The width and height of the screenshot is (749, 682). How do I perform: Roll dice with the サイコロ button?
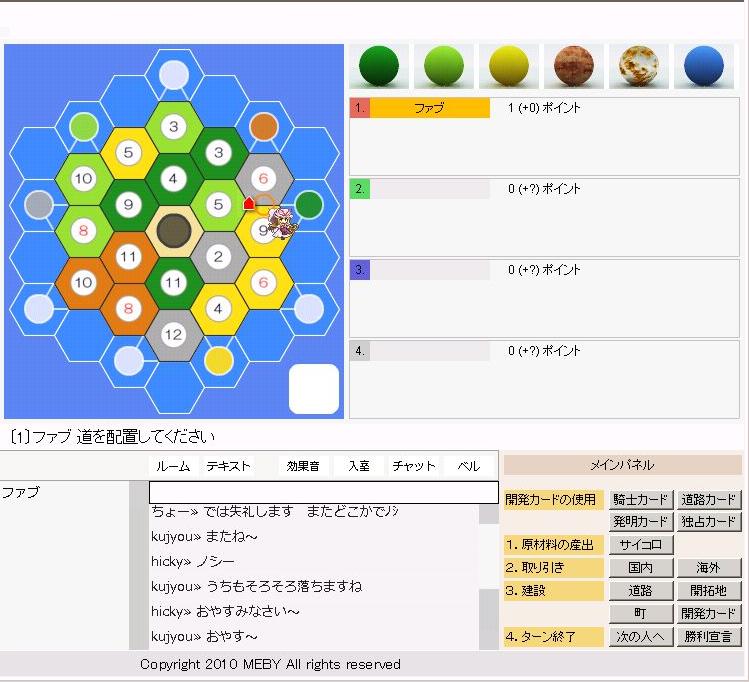641,544
